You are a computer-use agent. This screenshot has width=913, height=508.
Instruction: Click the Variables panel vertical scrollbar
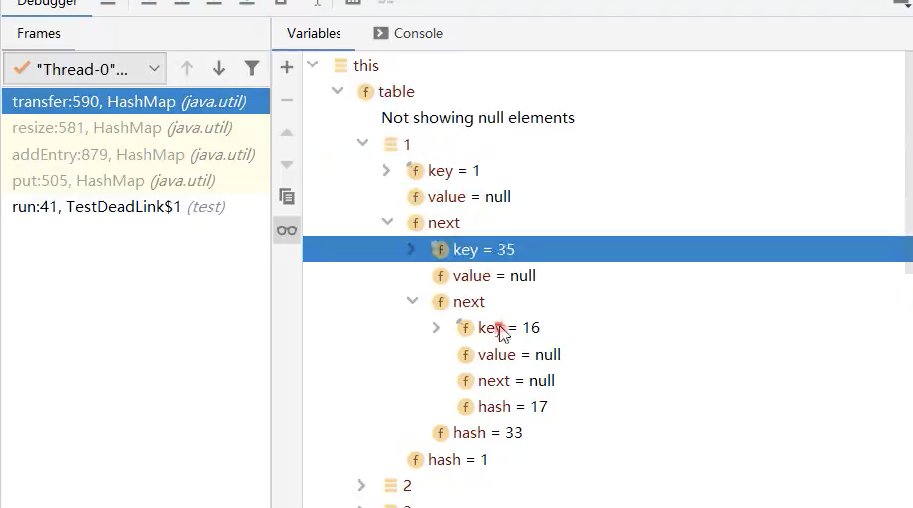[x=909, y=163]
